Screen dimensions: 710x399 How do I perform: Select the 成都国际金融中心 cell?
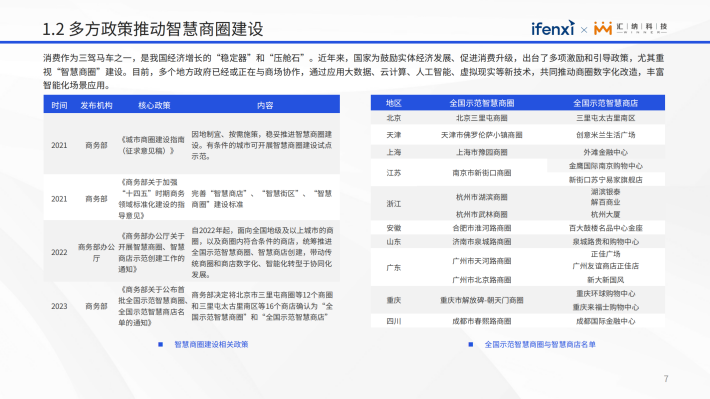(605, 321)
